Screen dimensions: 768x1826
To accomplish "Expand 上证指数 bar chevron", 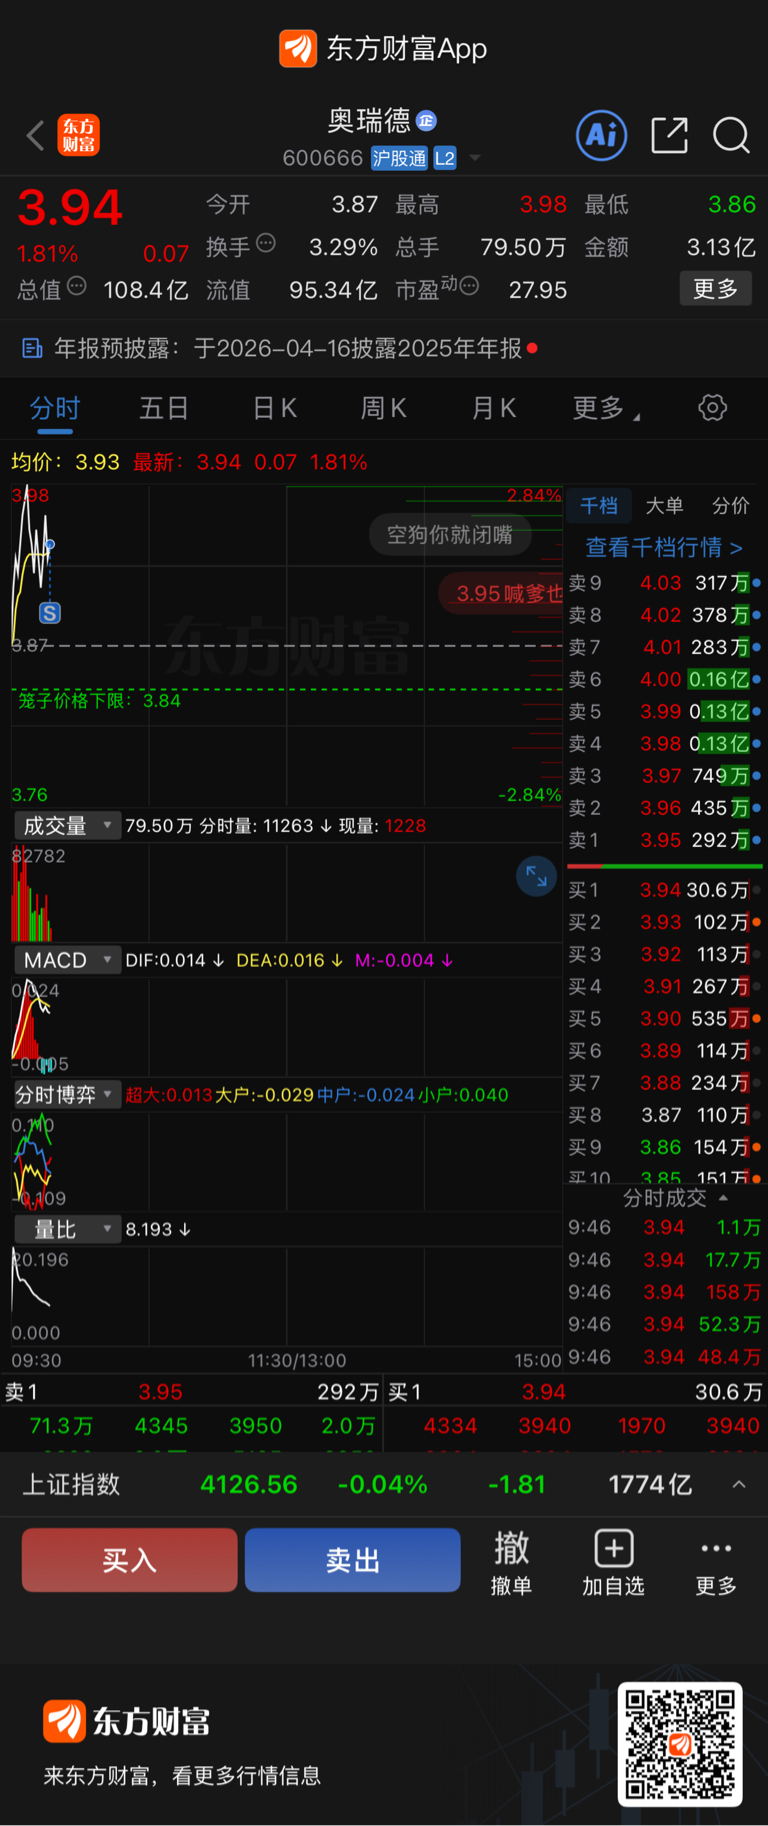I will pos(739,1485).
